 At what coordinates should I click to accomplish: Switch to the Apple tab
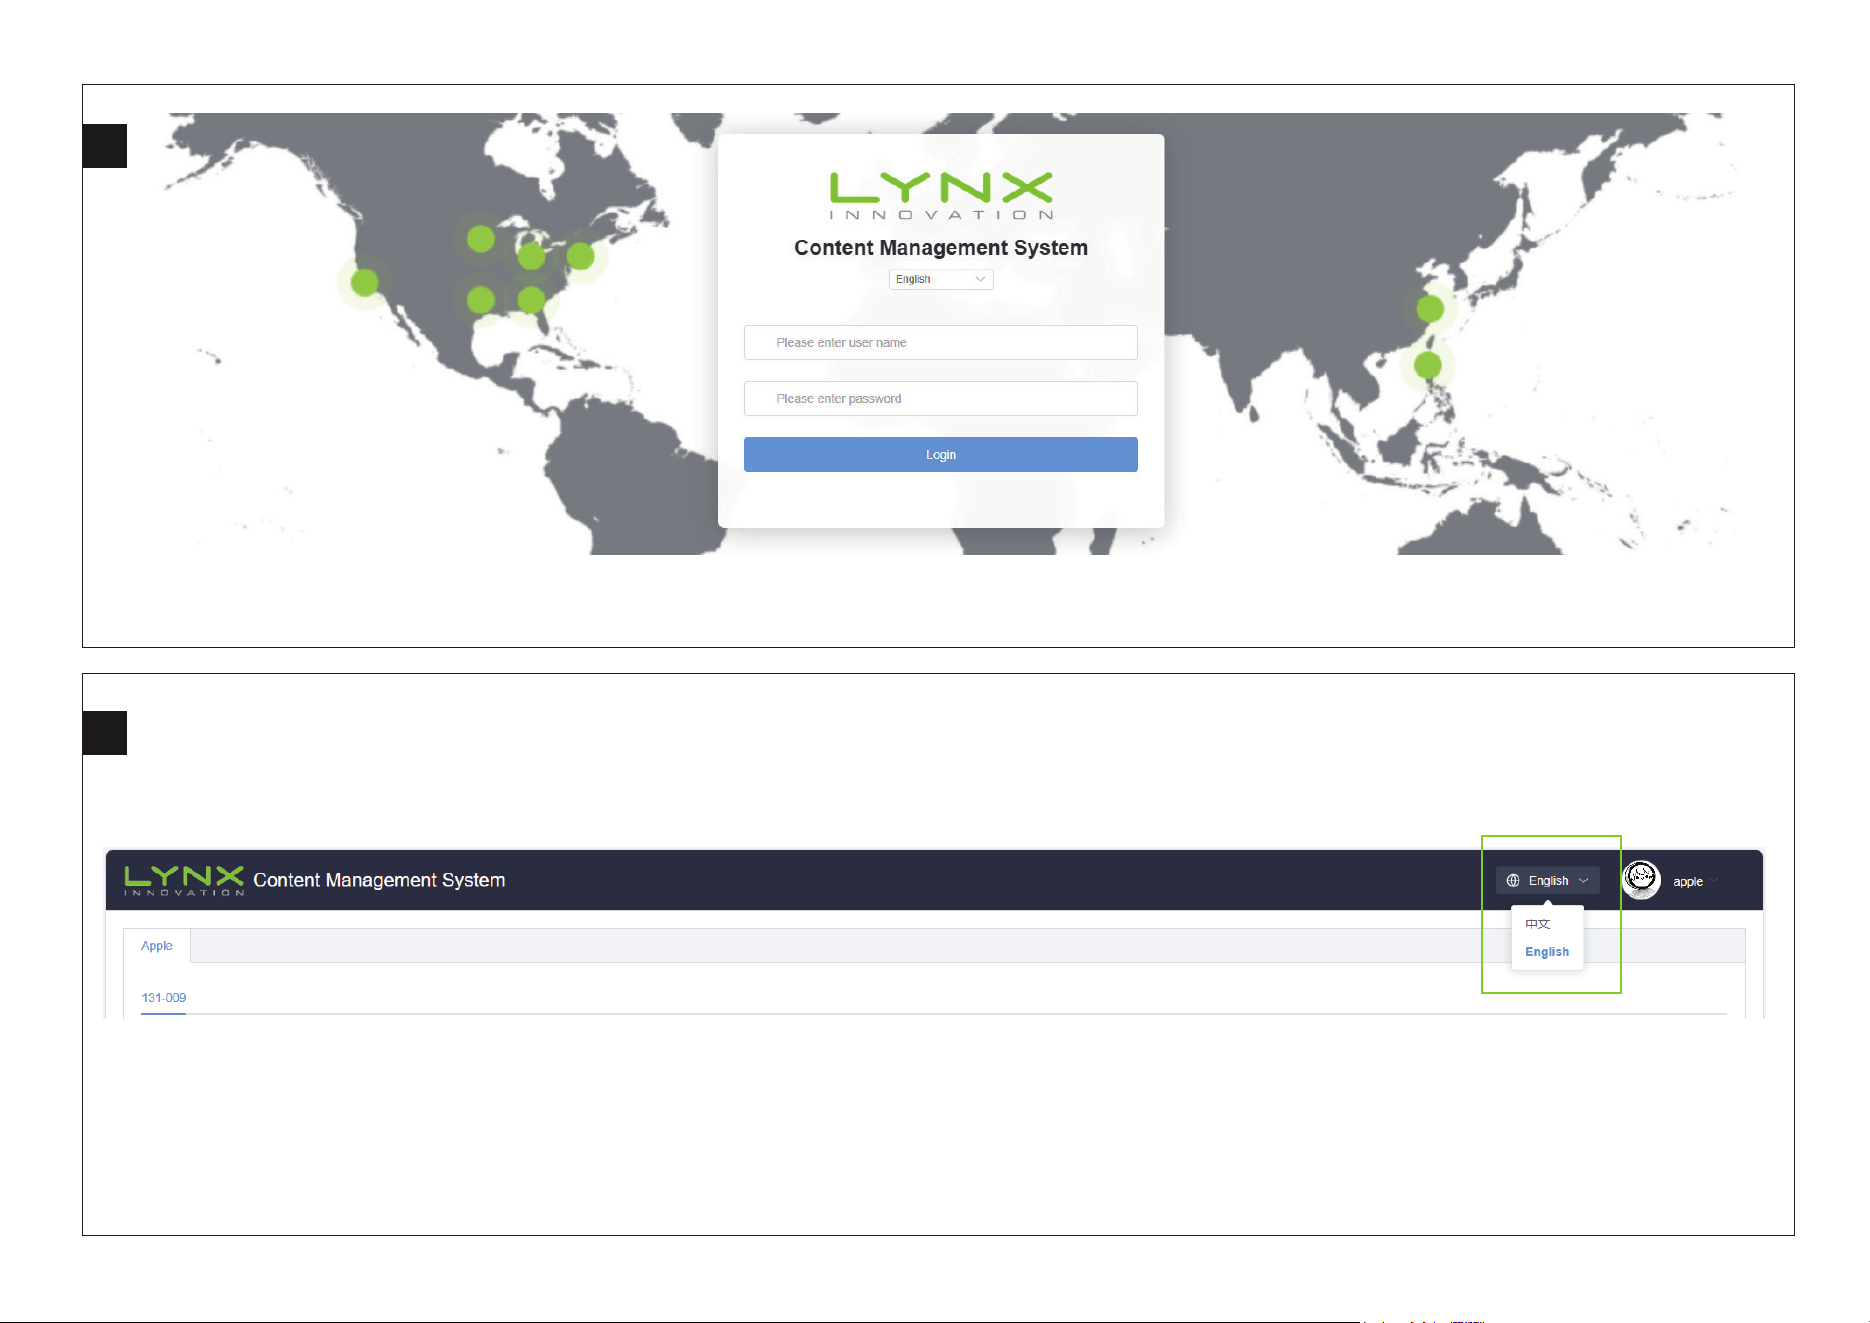click(157, 946)
